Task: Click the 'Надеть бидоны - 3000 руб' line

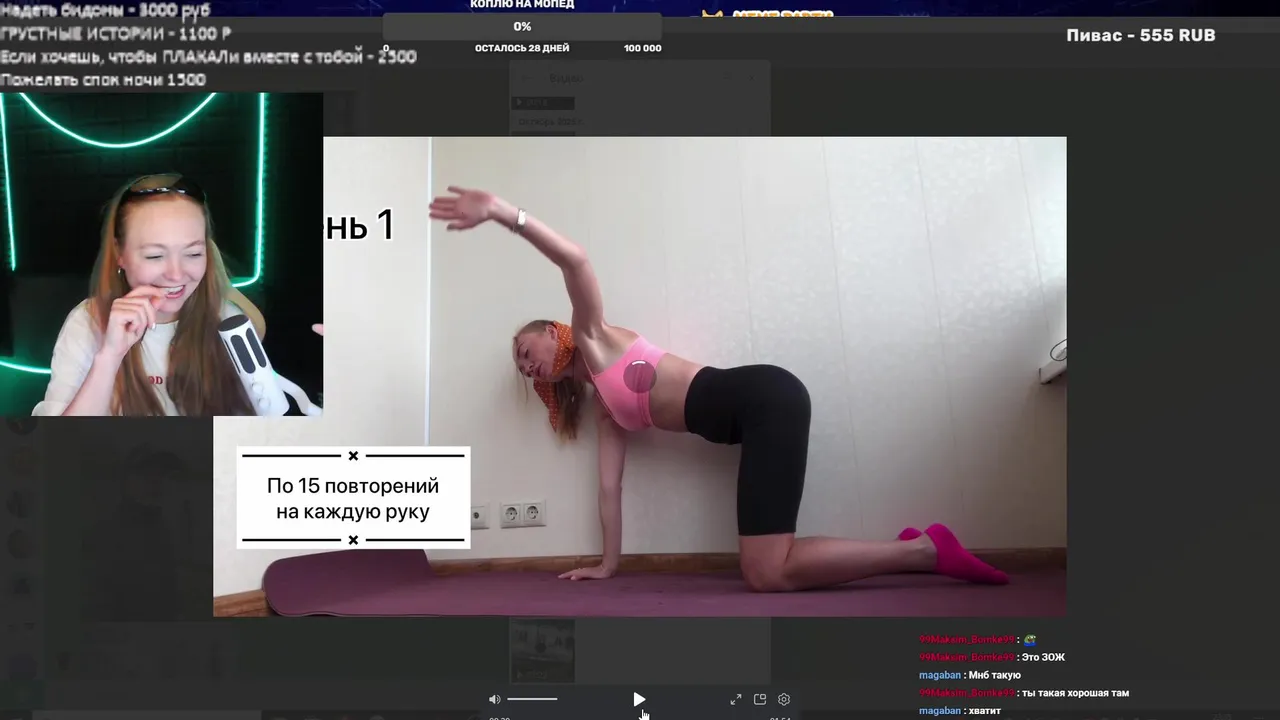Action: click(x=105, y=13)
